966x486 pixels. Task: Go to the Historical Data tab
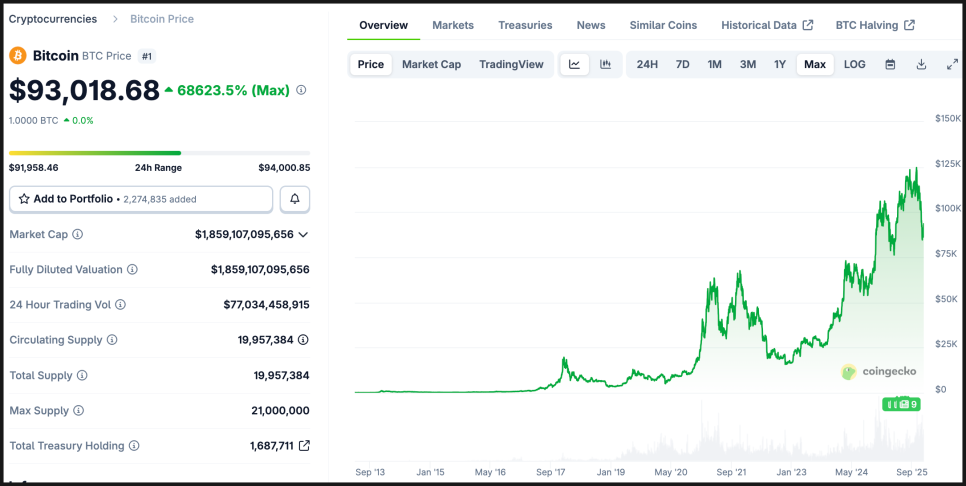pos(766,25)
